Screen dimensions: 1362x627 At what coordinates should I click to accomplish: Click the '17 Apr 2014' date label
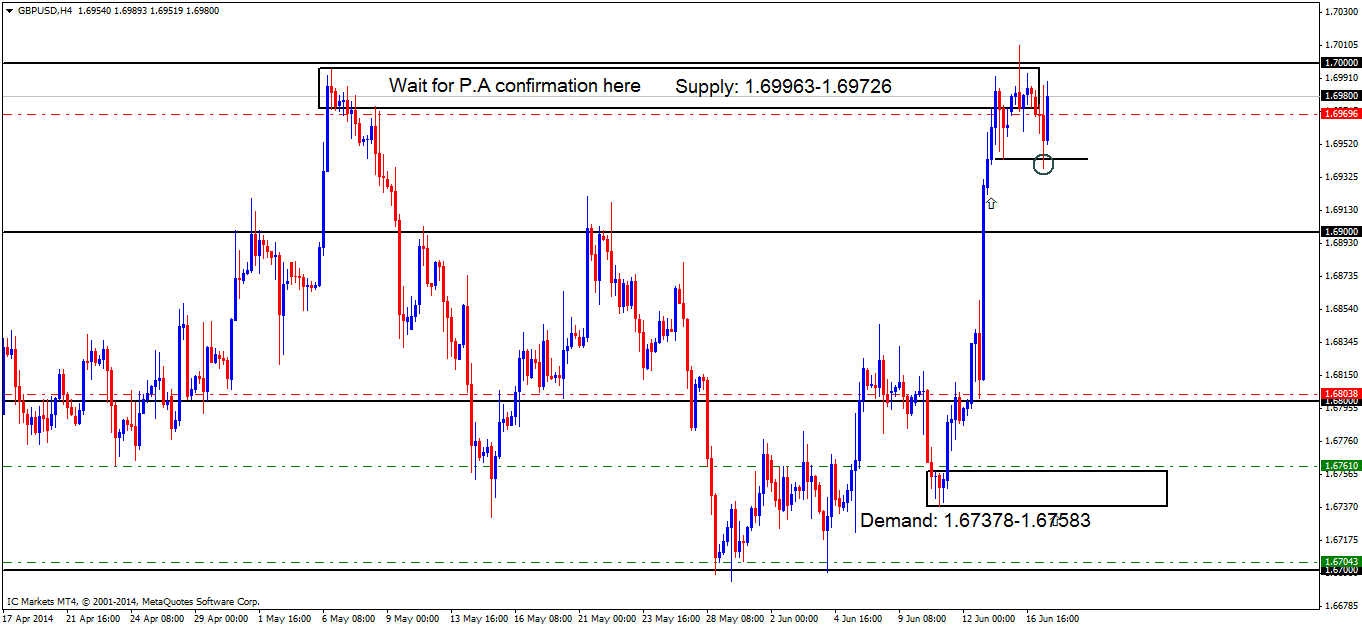click(x=28, y=619)
